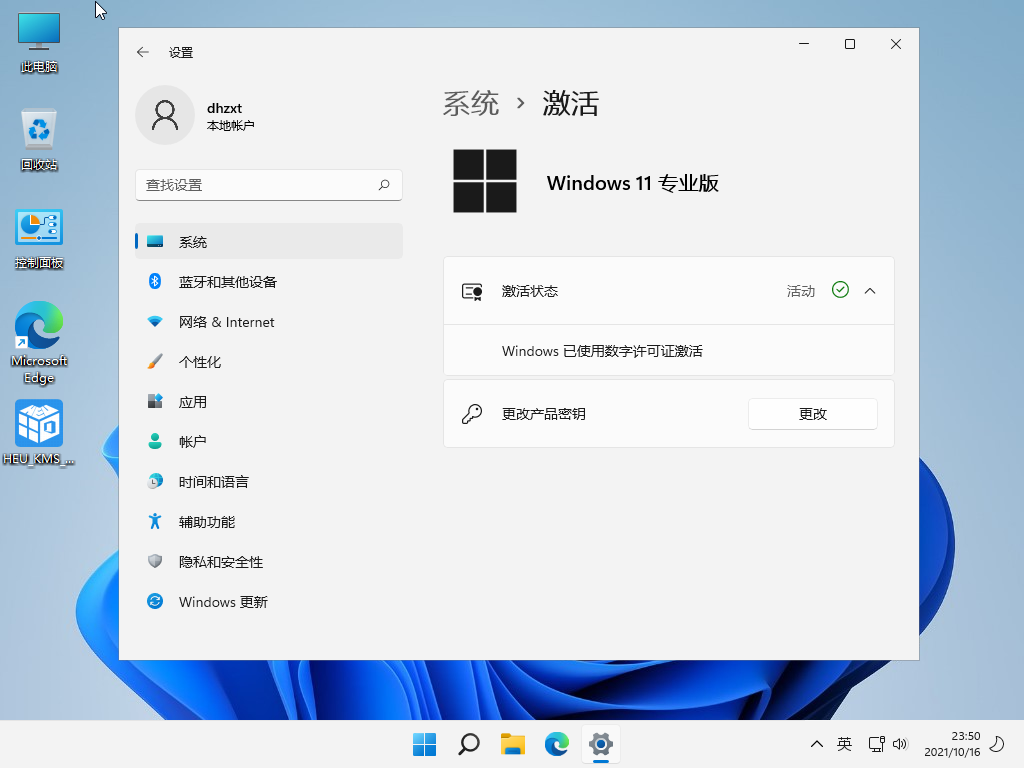1024x768 pixels.
Task: Open 辅助功能 settings
Action: click(x=268, y=522)
